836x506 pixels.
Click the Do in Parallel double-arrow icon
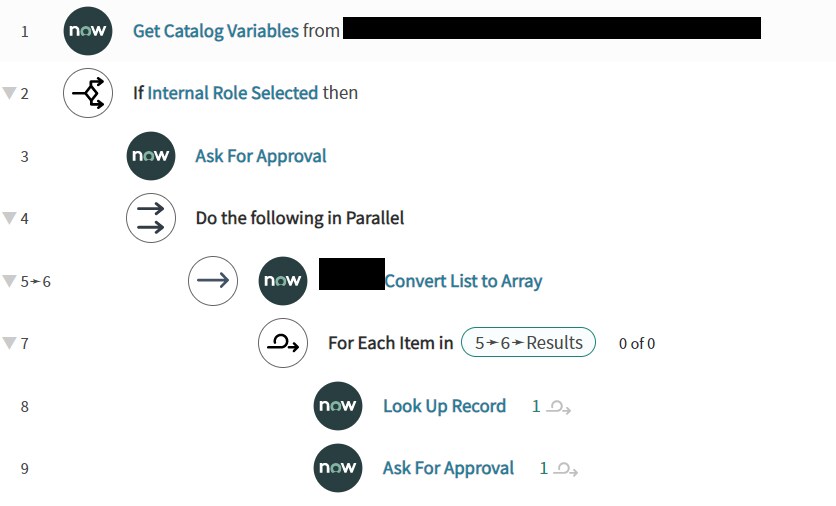151,218
